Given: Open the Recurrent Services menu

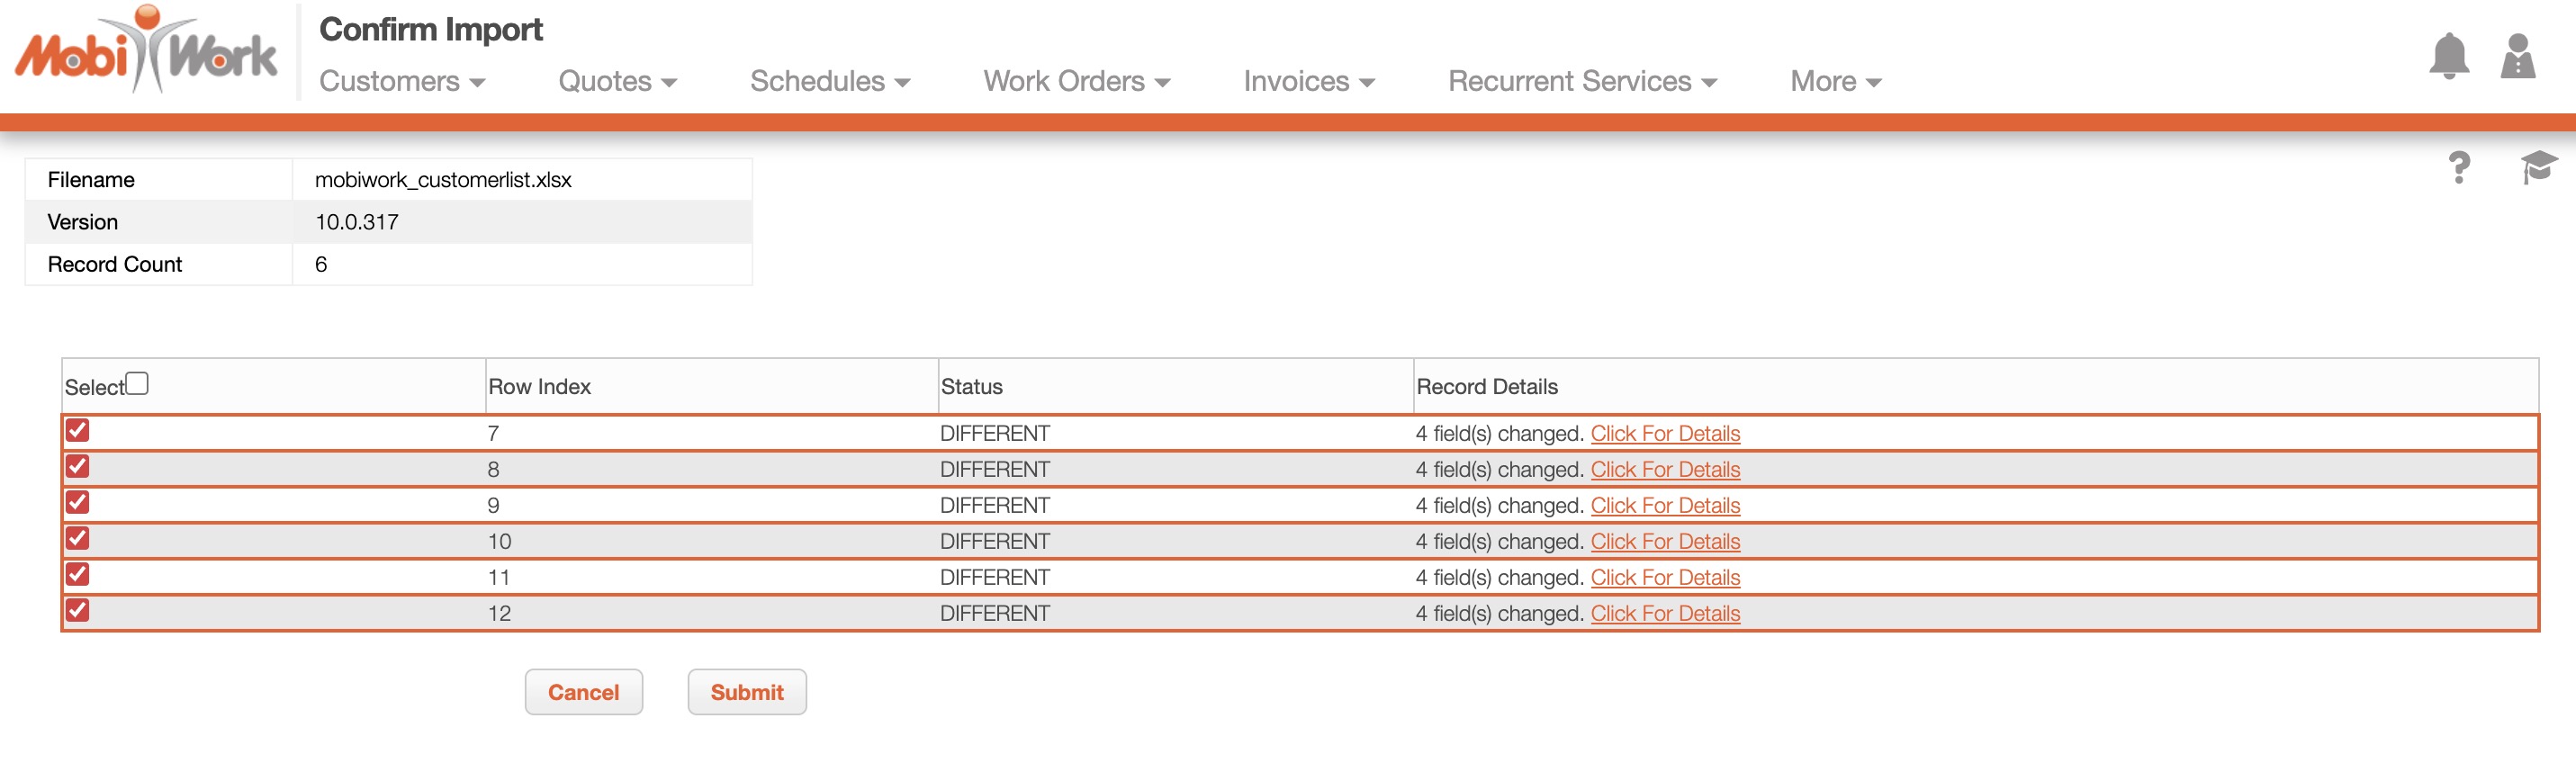Looking at the screenshot, I should coord(1582,82).
